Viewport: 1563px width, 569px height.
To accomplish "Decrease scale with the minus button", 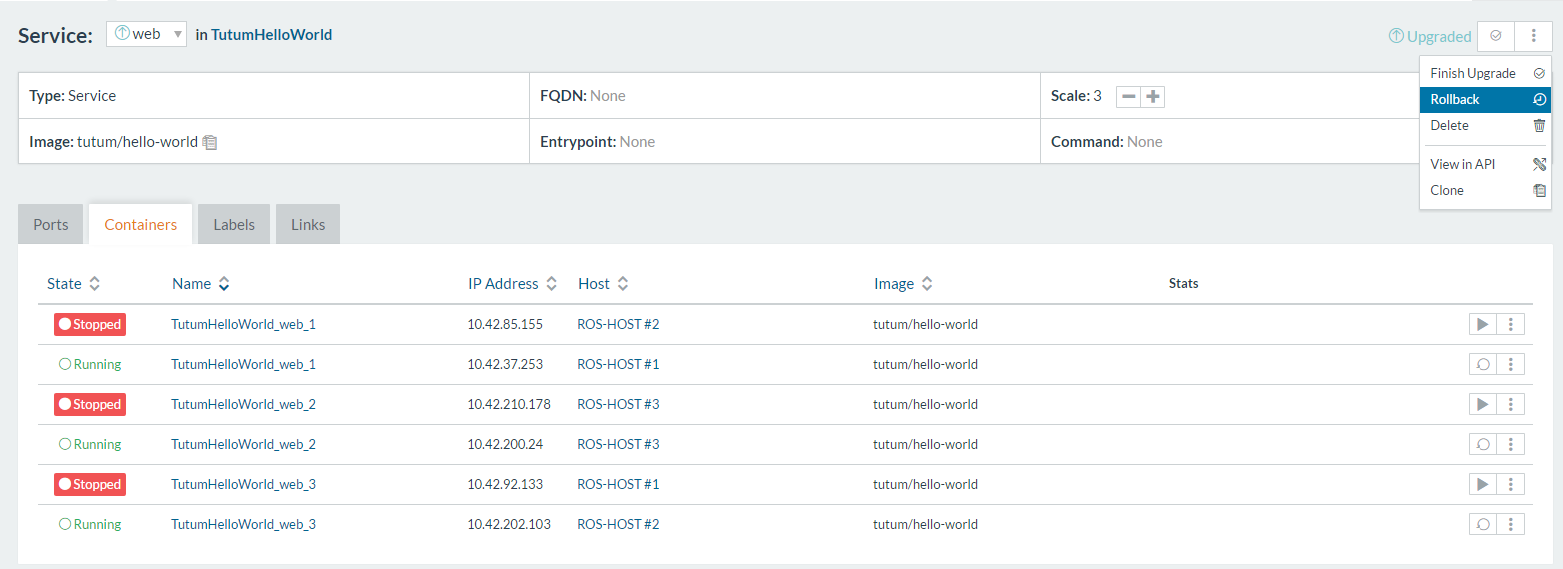I will pyautogui.click(x=1128, y=97).
